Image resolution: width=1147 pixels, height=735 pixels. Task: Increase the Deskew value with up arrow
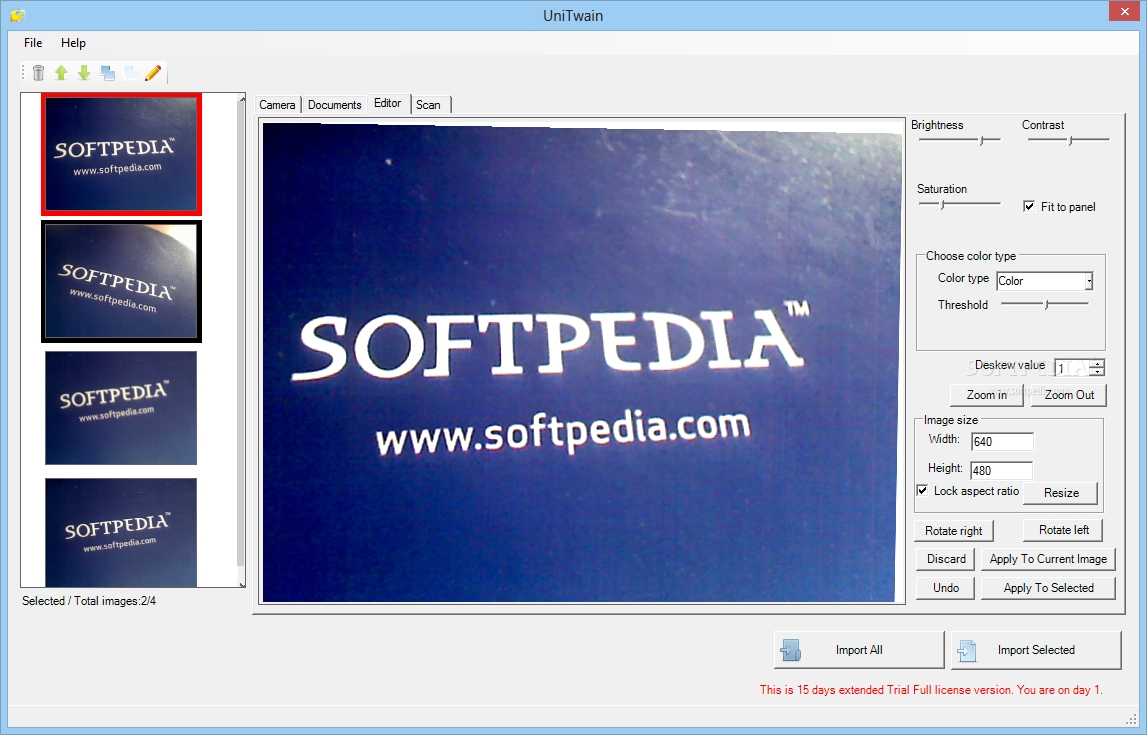click(1097, 363)
